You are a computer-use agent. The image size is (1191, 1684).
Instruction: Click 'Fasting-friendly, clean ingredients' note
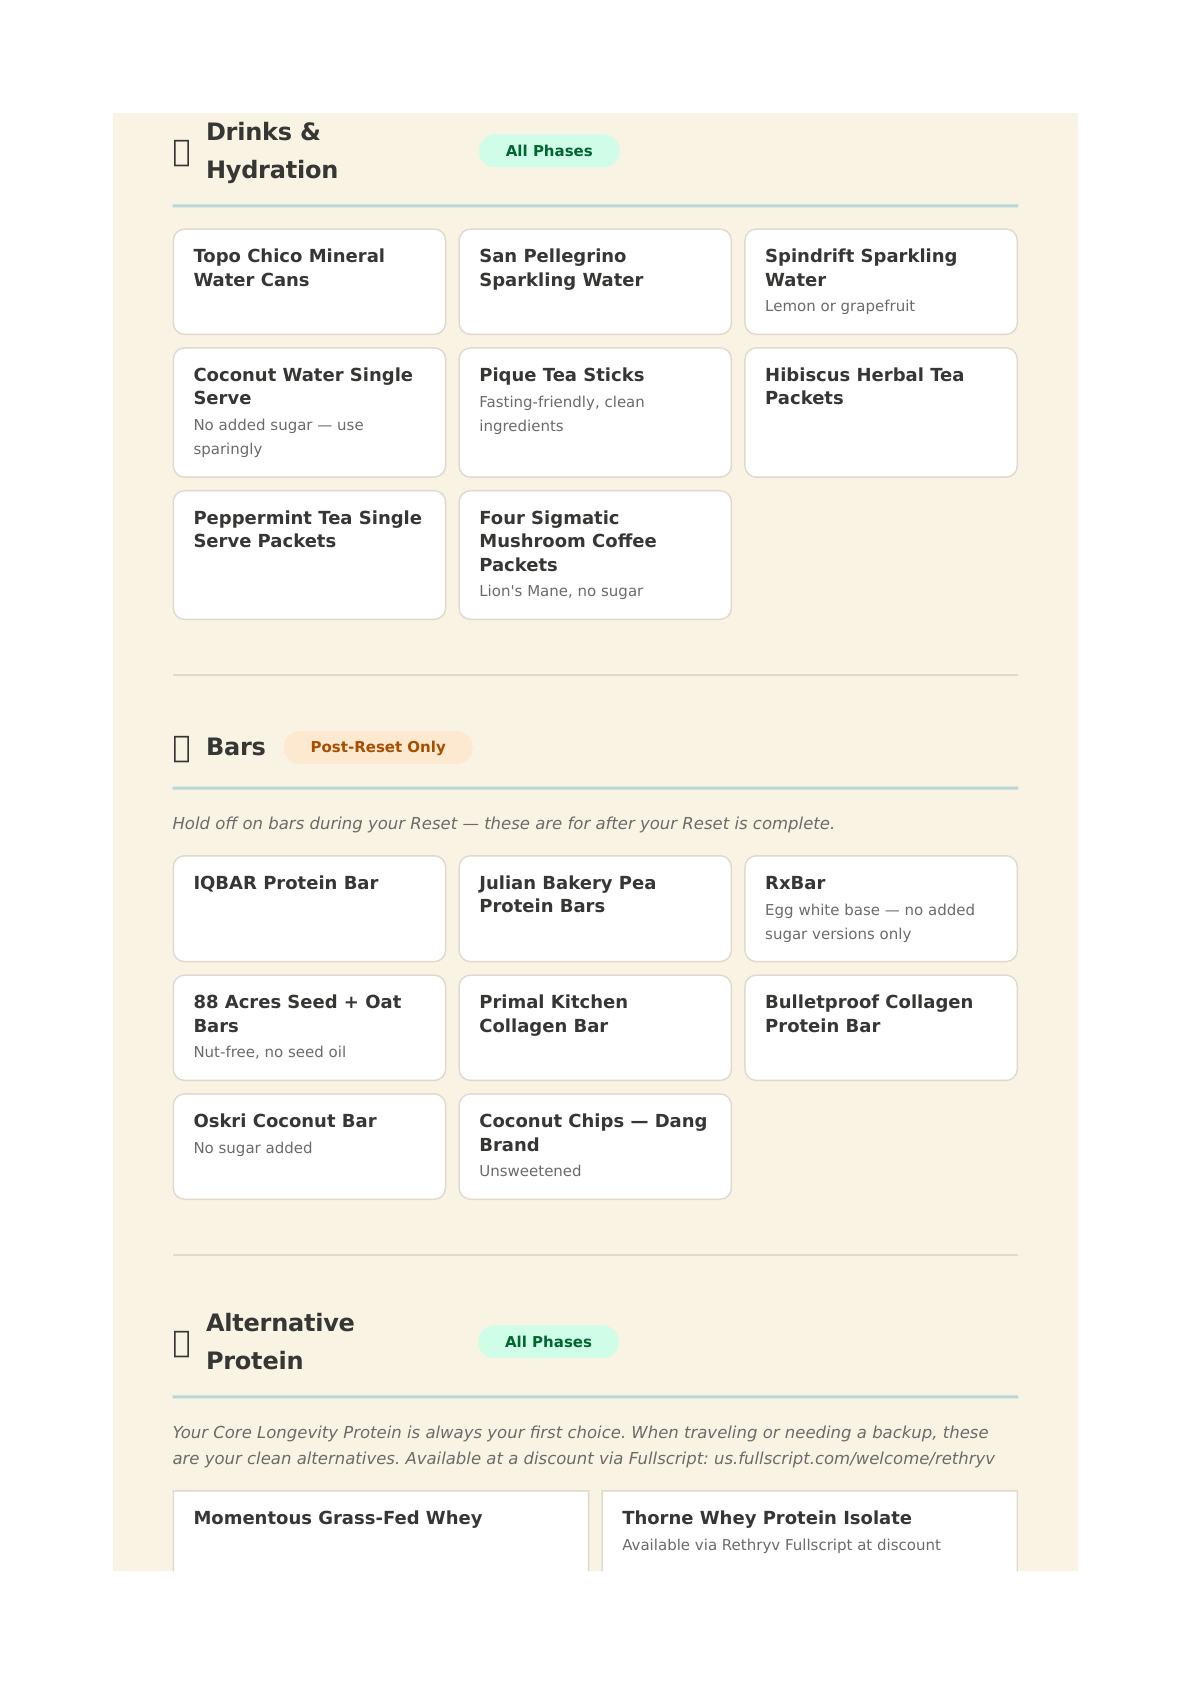(x=562, y=414)
